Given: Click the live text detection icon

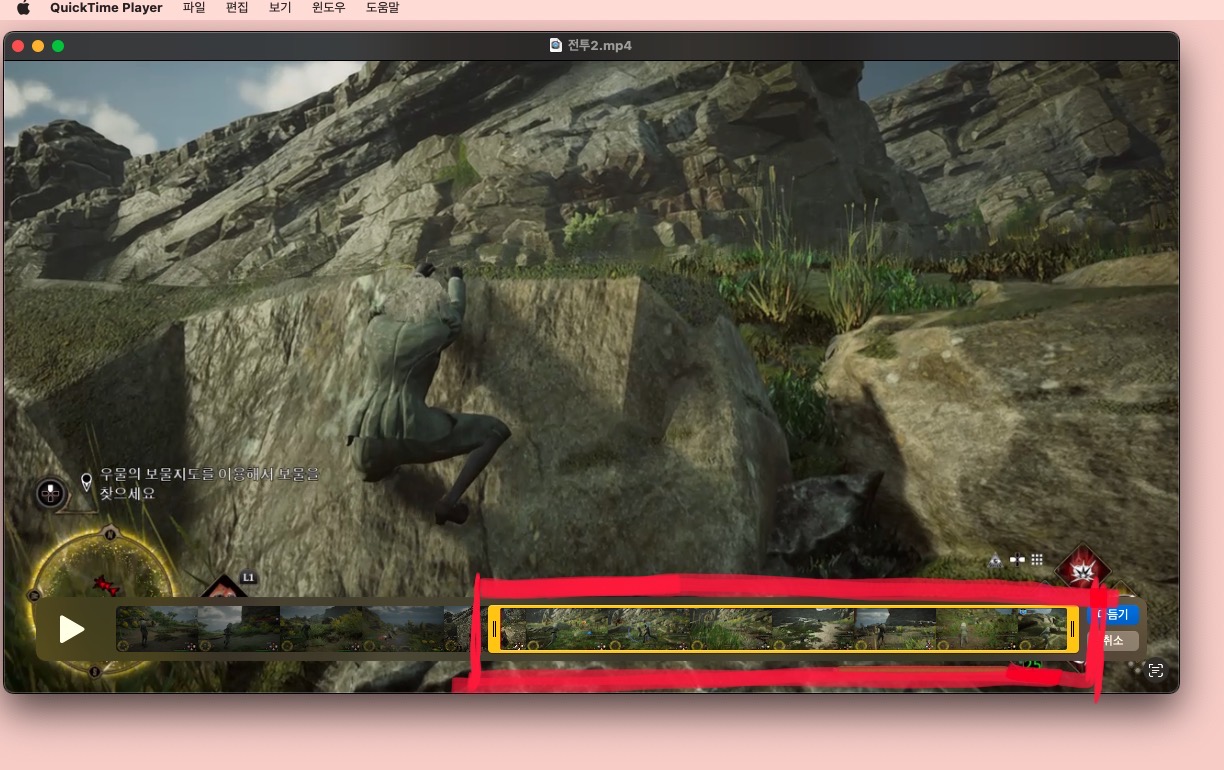Looking at the screenshot, I should pyautogui.click(x=1156, y=671).
